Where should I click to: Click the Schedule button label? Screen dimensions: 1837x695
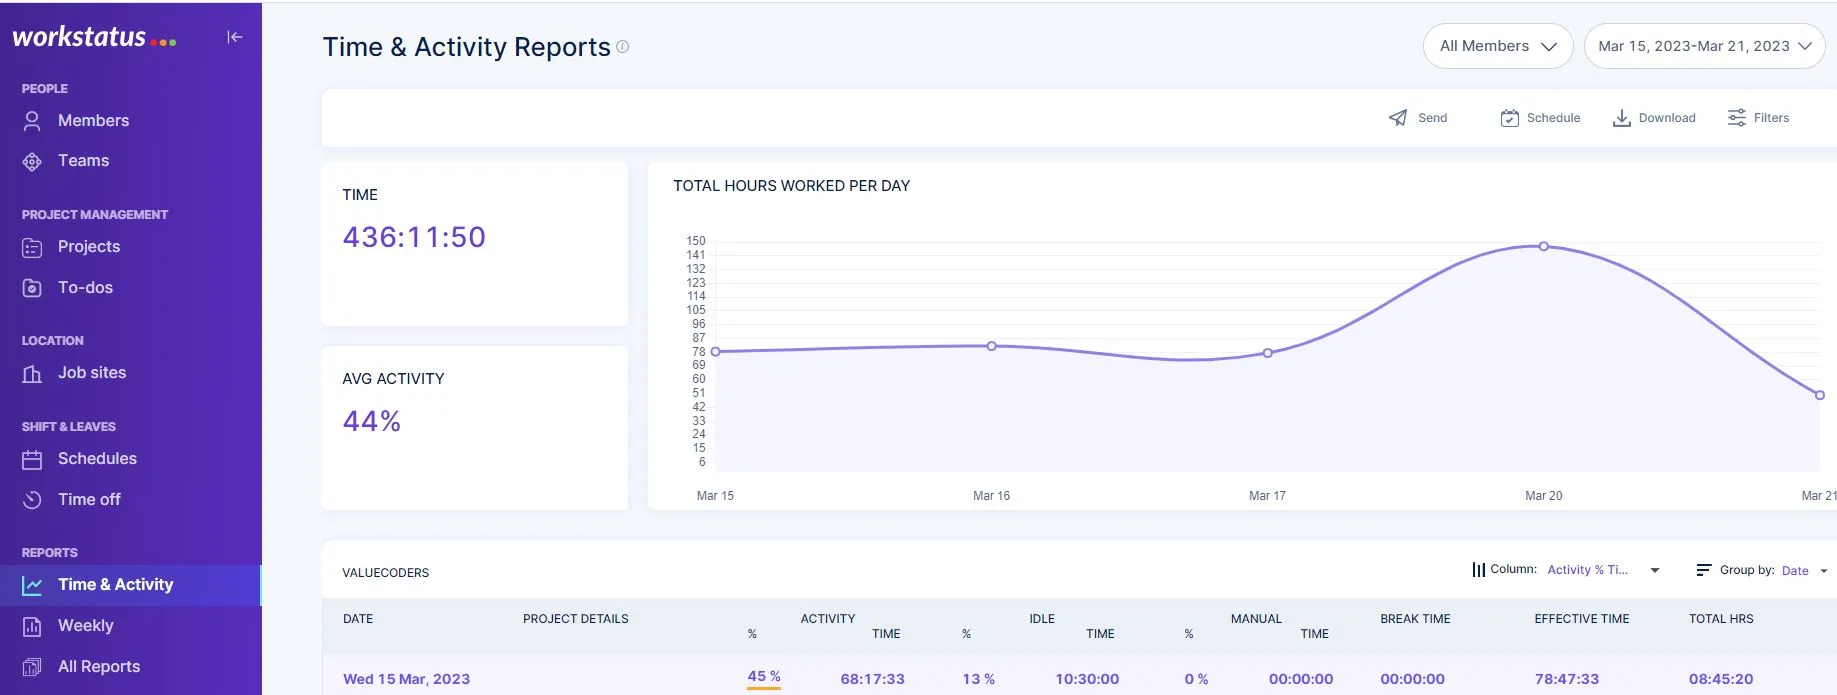coord(1553,118)
